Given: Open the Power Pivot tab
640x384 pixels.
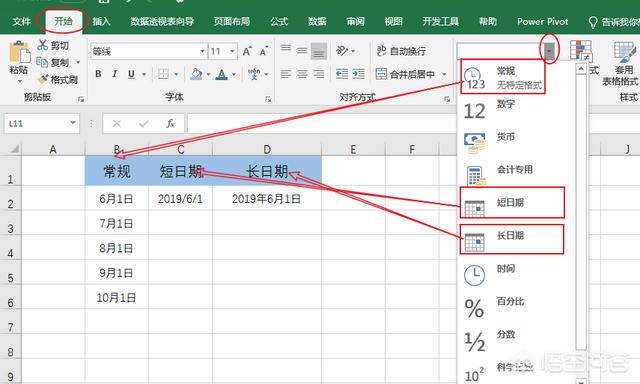Looking at the screenshot, I should point(542,21).
